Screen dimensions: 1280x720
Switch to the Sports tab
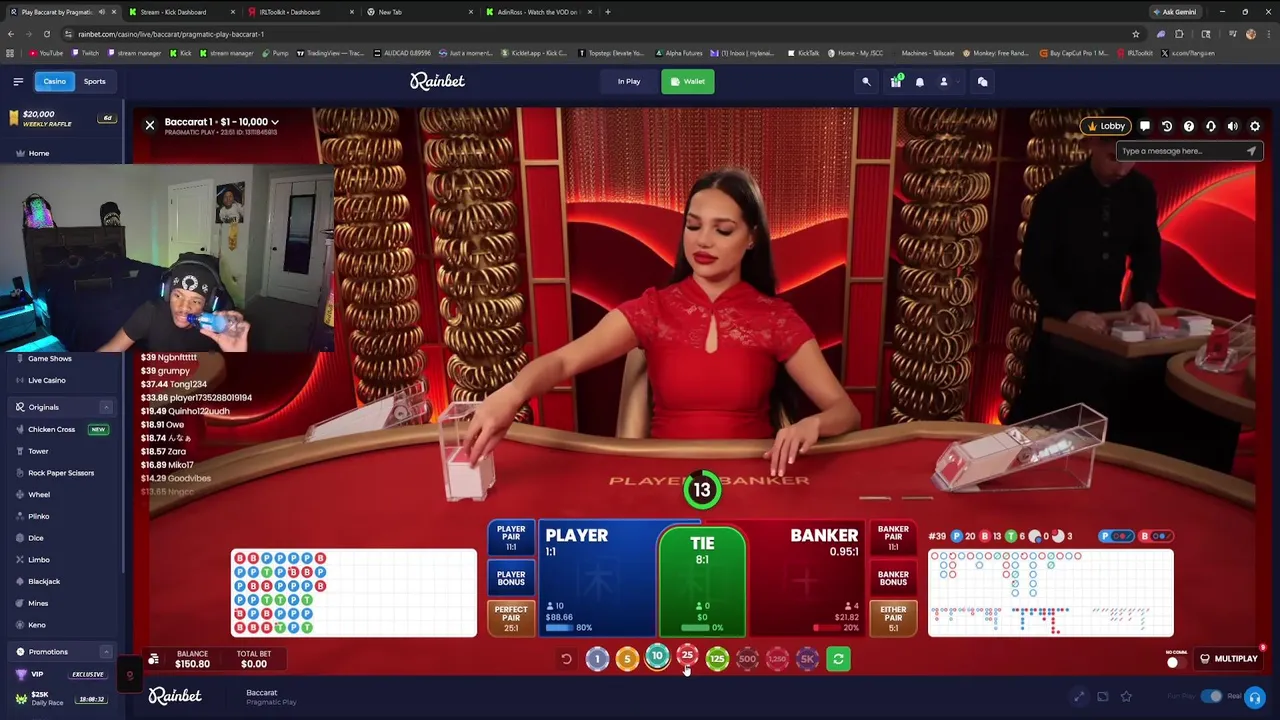tap(95, 81)
